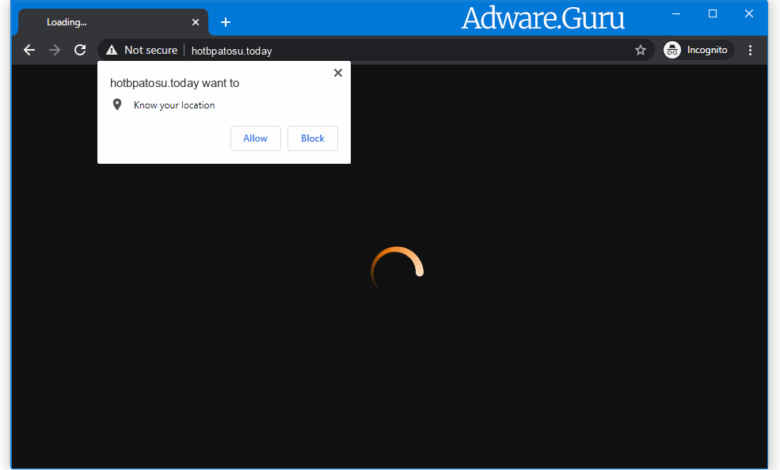Reload the current page
This screenshot has height=470, width=780.
(x=80, y=50)
